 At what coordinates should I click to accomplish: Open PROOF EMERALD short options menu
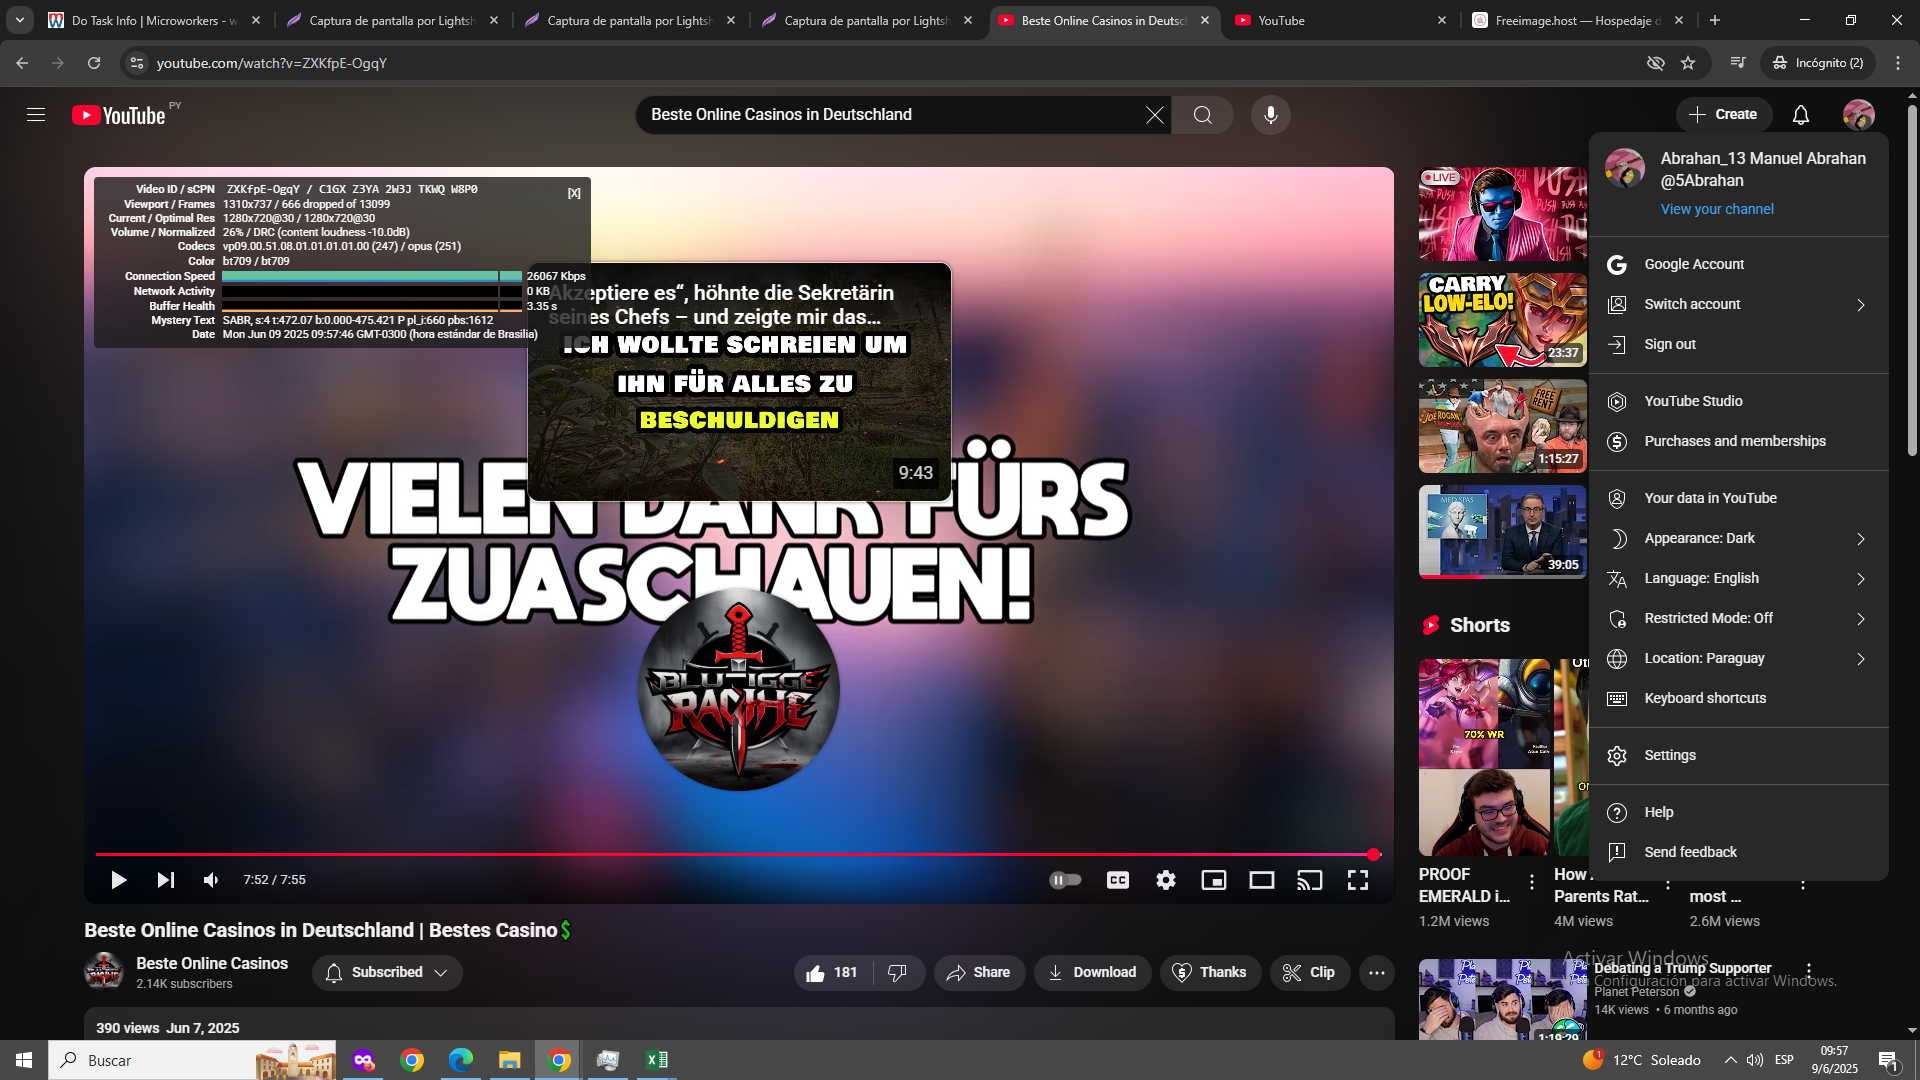pyautogui.click(x=1532, y=883)
